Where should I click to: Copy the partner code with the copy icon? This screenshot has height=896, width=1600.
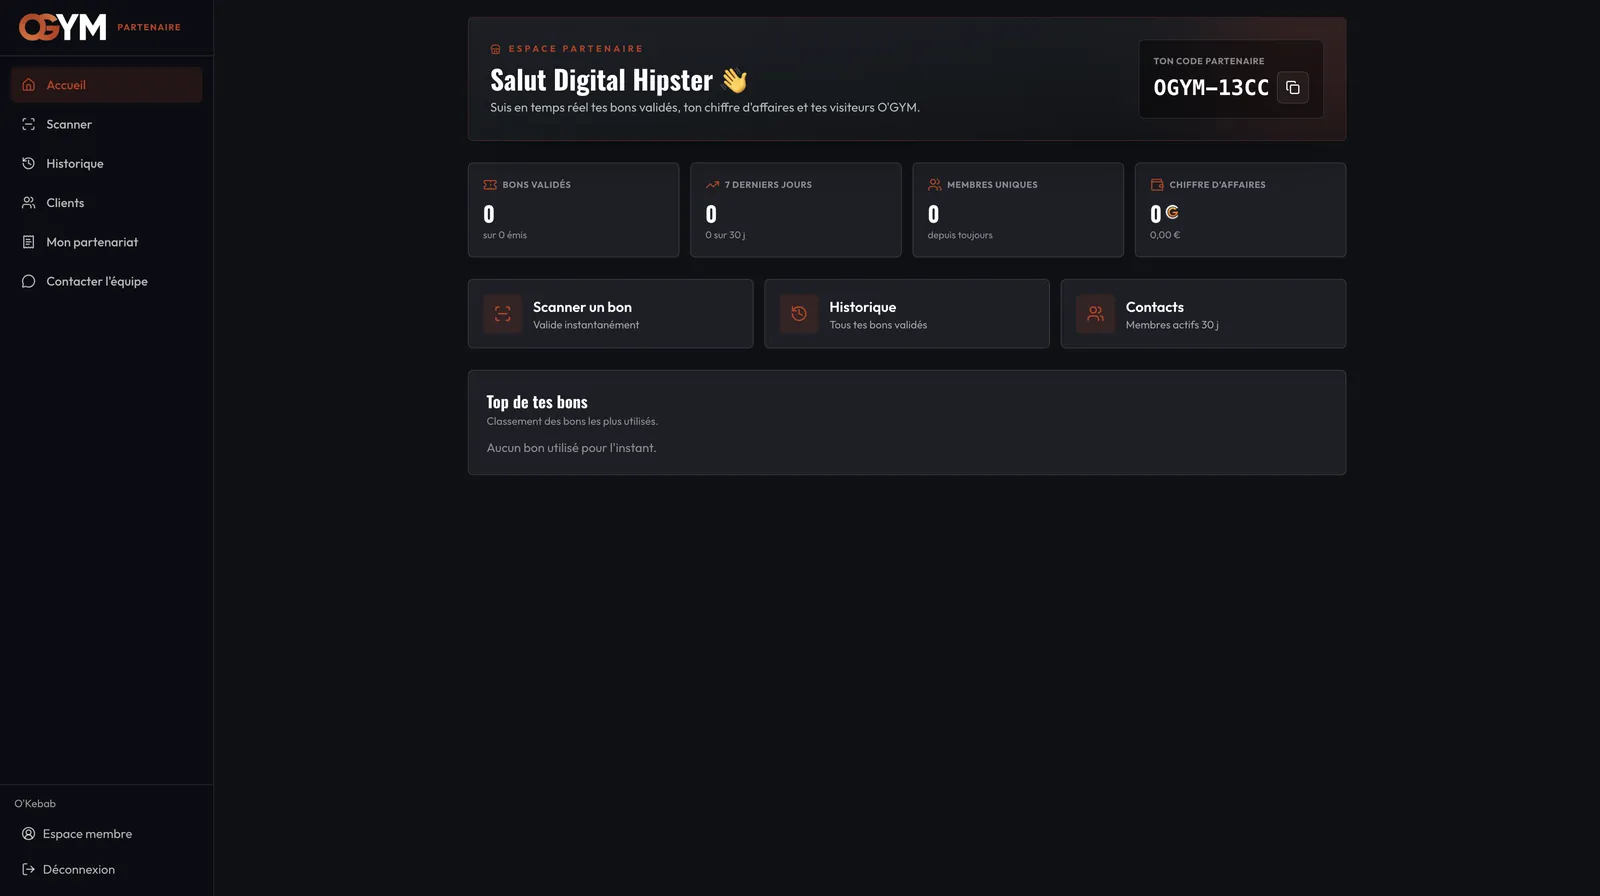coord(1293,87)
